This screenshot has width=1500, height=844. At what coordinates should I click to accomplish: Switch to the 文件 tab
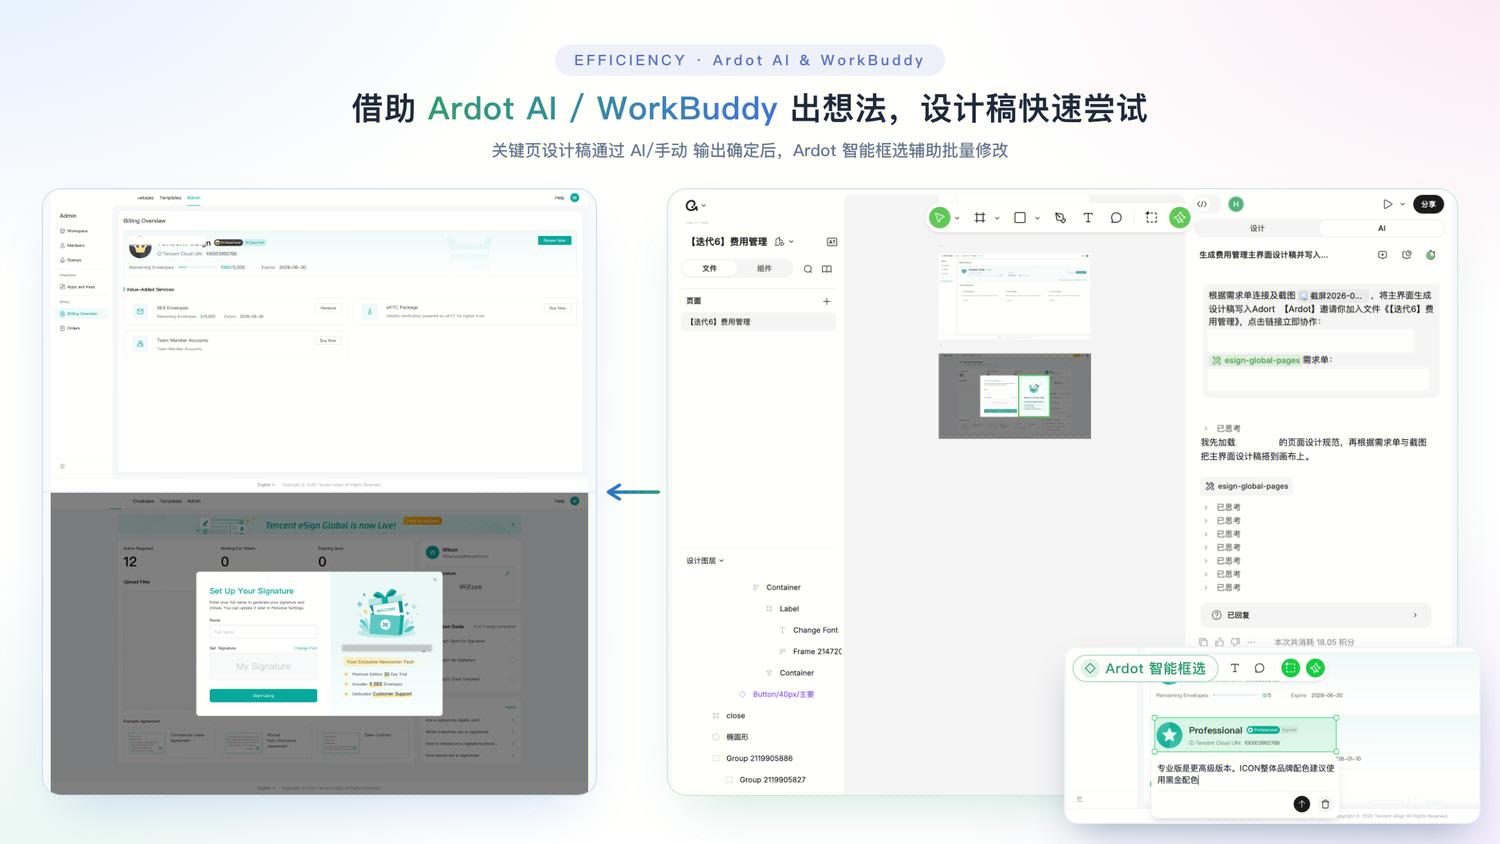tap(709, 269)
